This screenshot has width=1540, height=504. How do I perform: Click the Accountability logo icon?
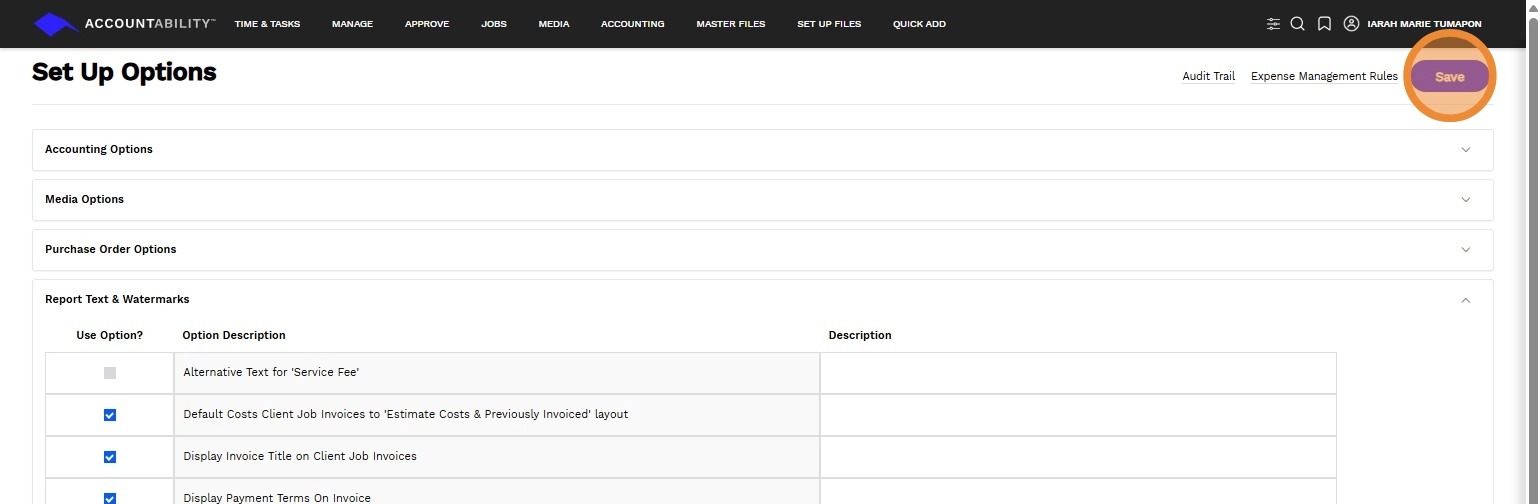point(56,24)
